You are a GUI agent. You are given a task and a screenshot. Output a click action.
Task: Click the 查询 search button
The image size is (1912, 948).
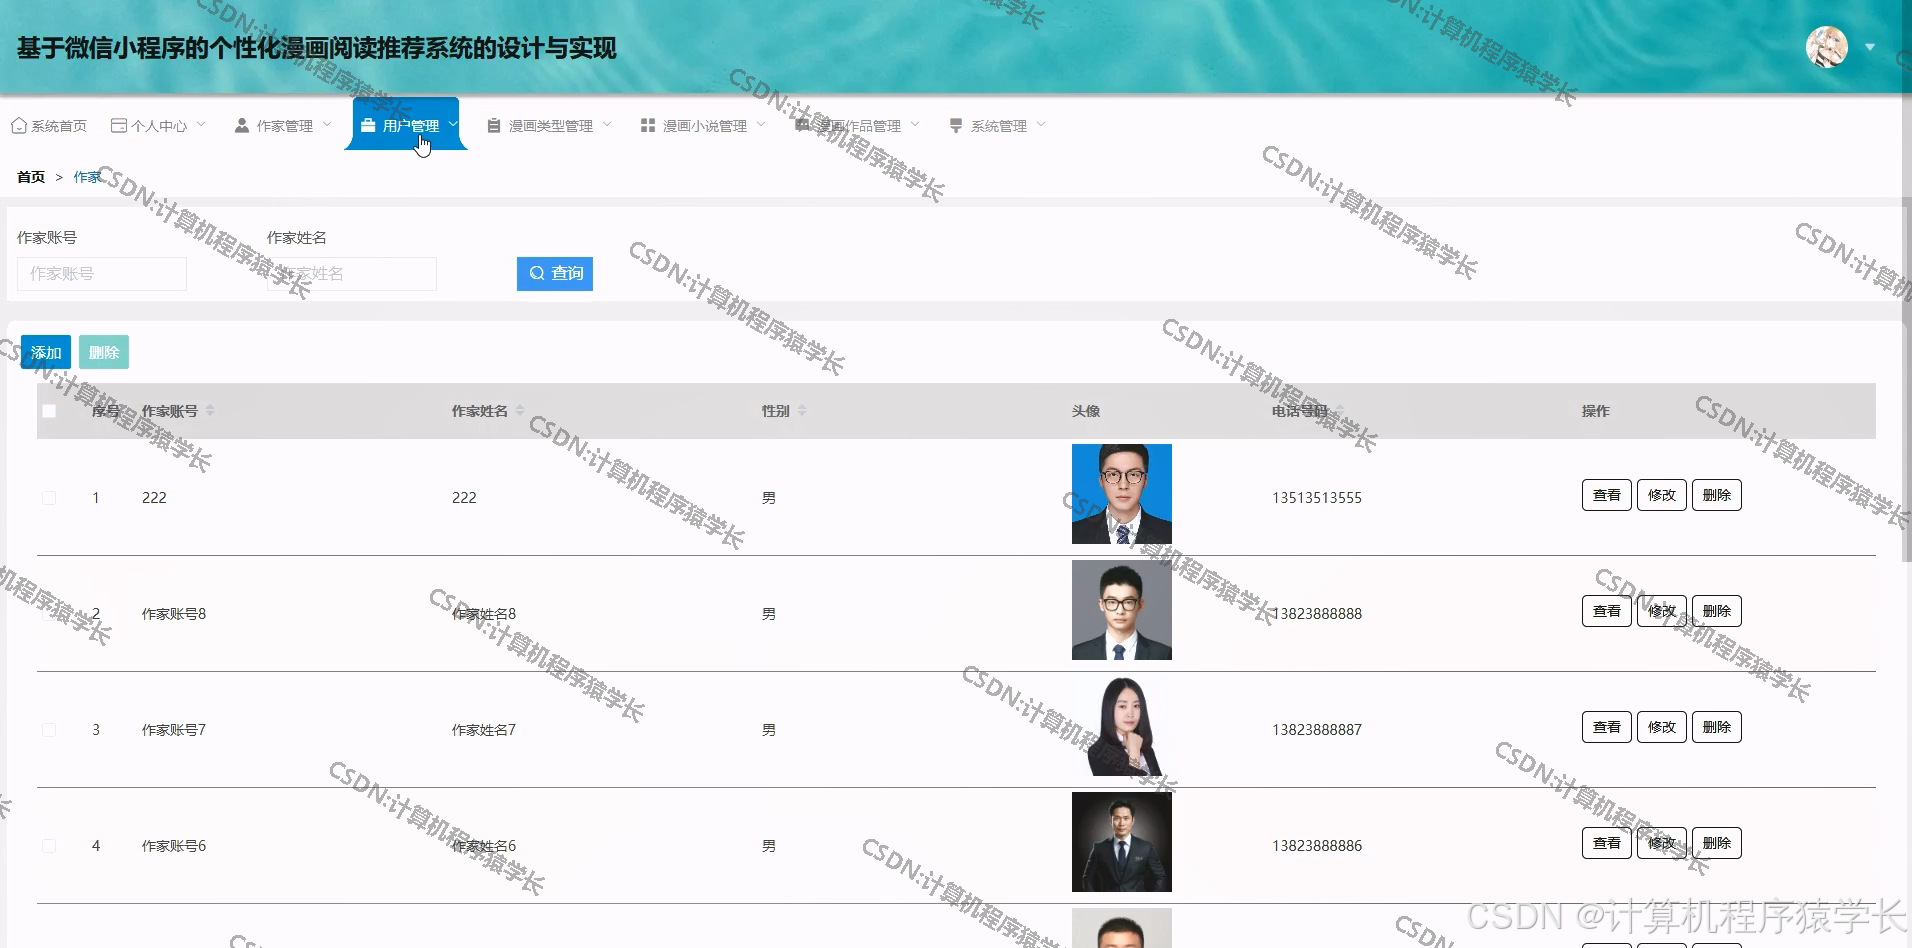pos(555,274)
